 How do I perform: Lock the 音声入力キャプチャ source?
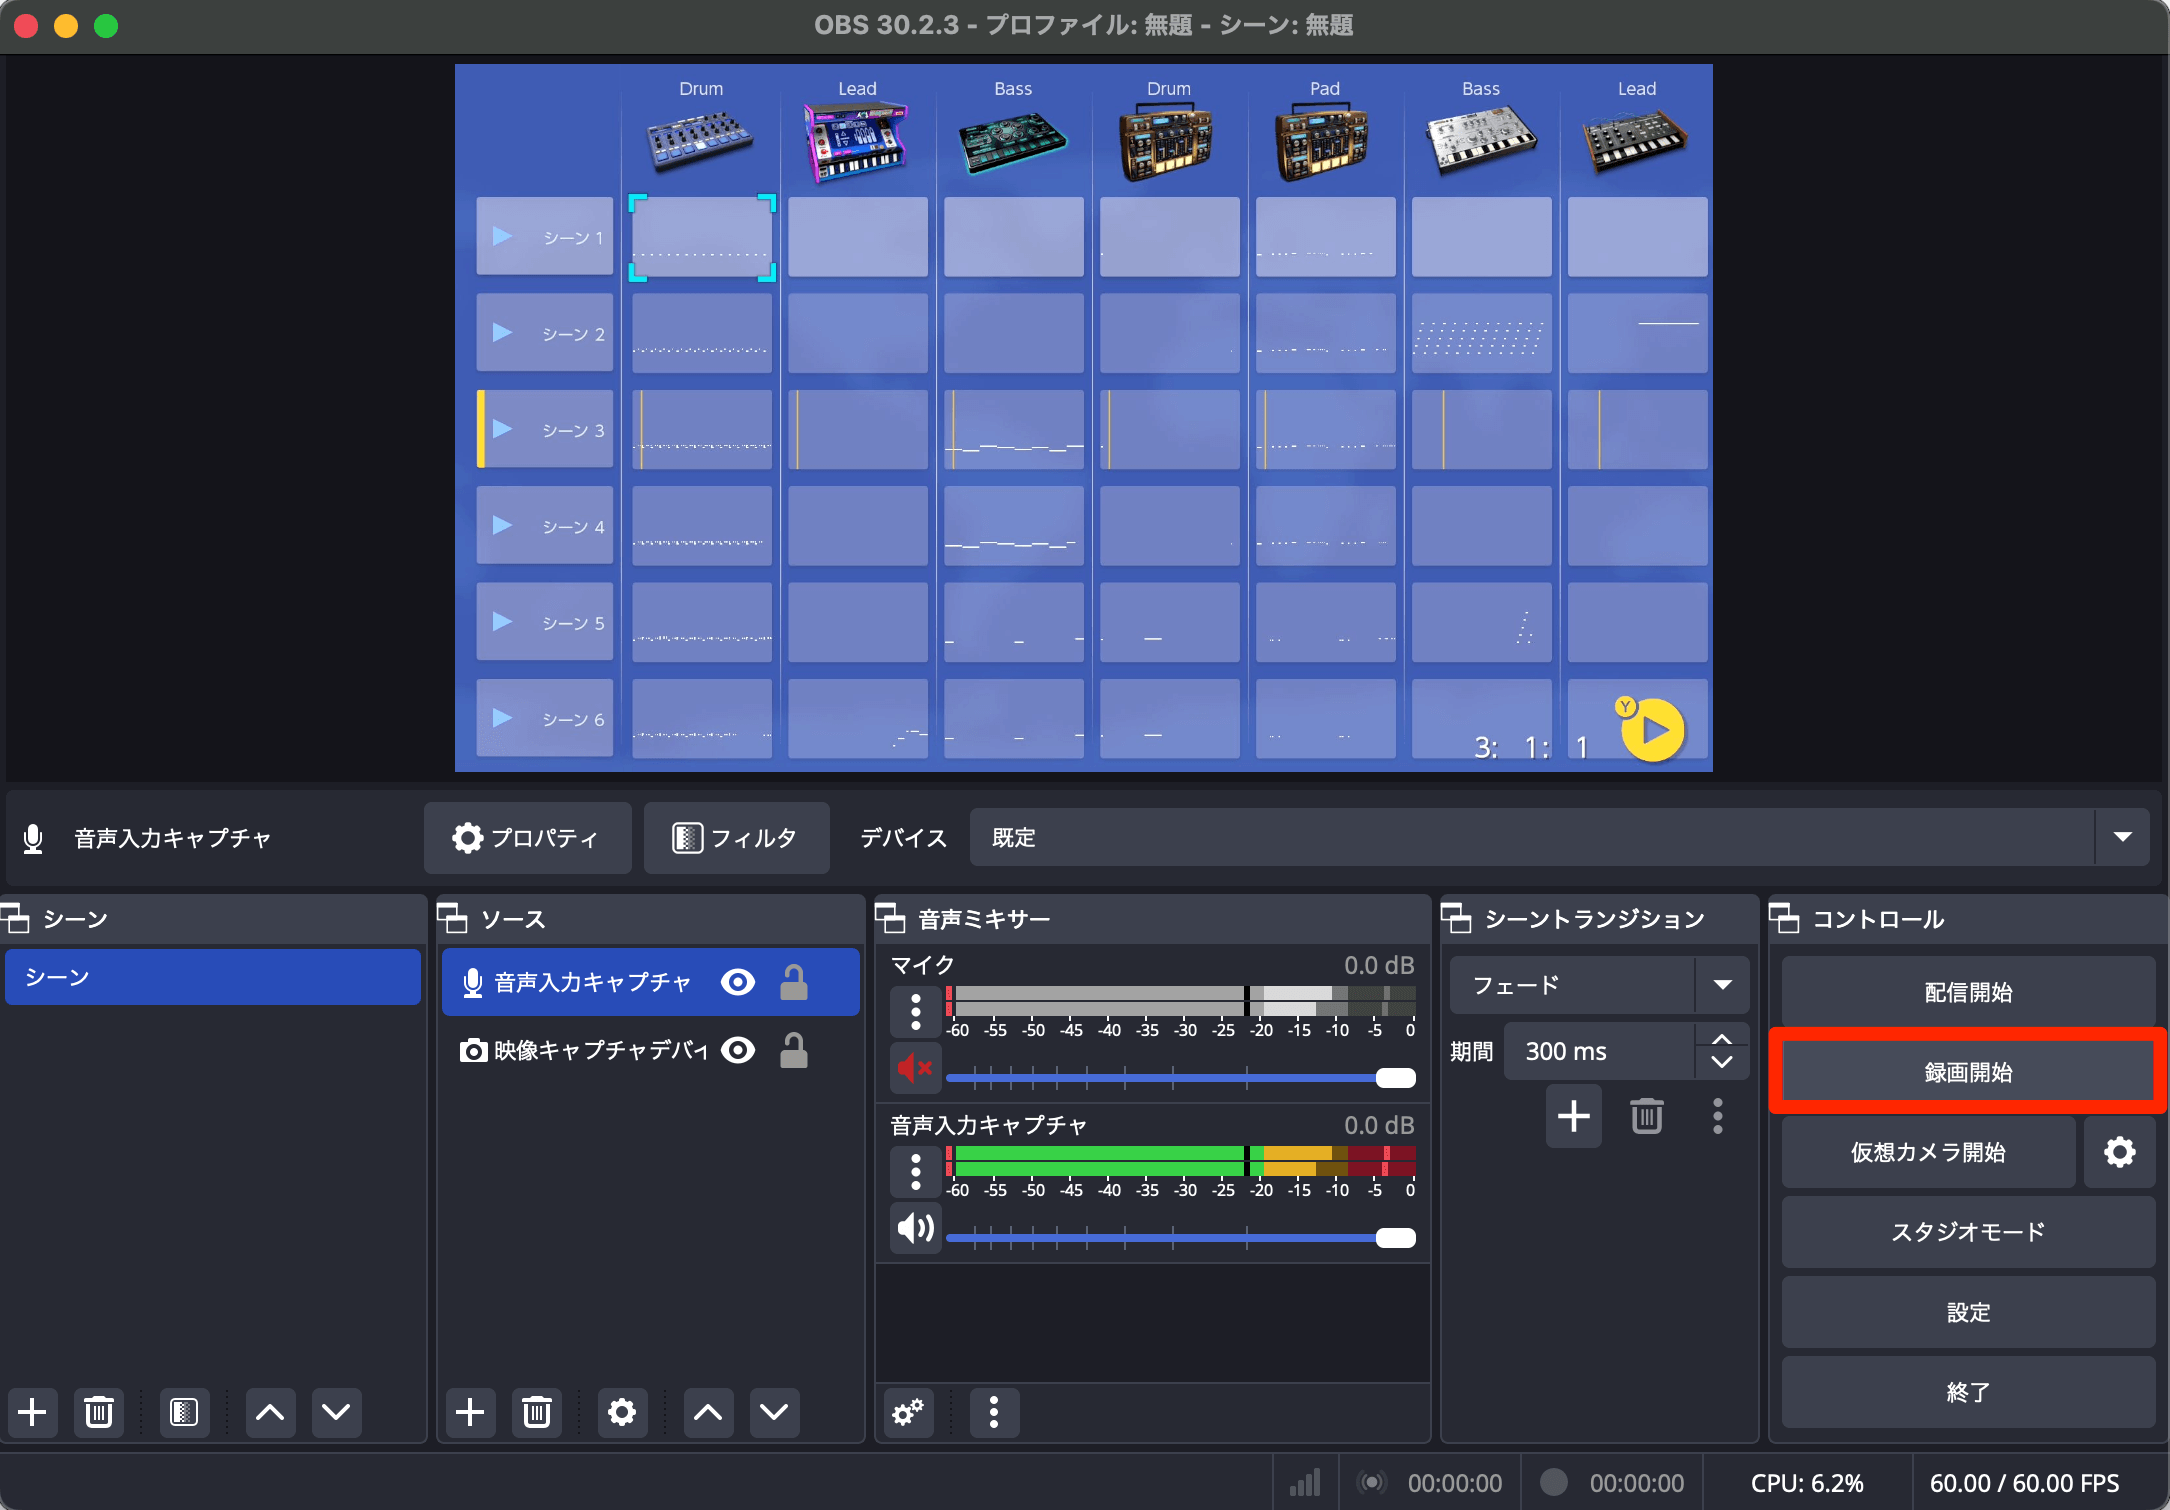tap(794, 982)
